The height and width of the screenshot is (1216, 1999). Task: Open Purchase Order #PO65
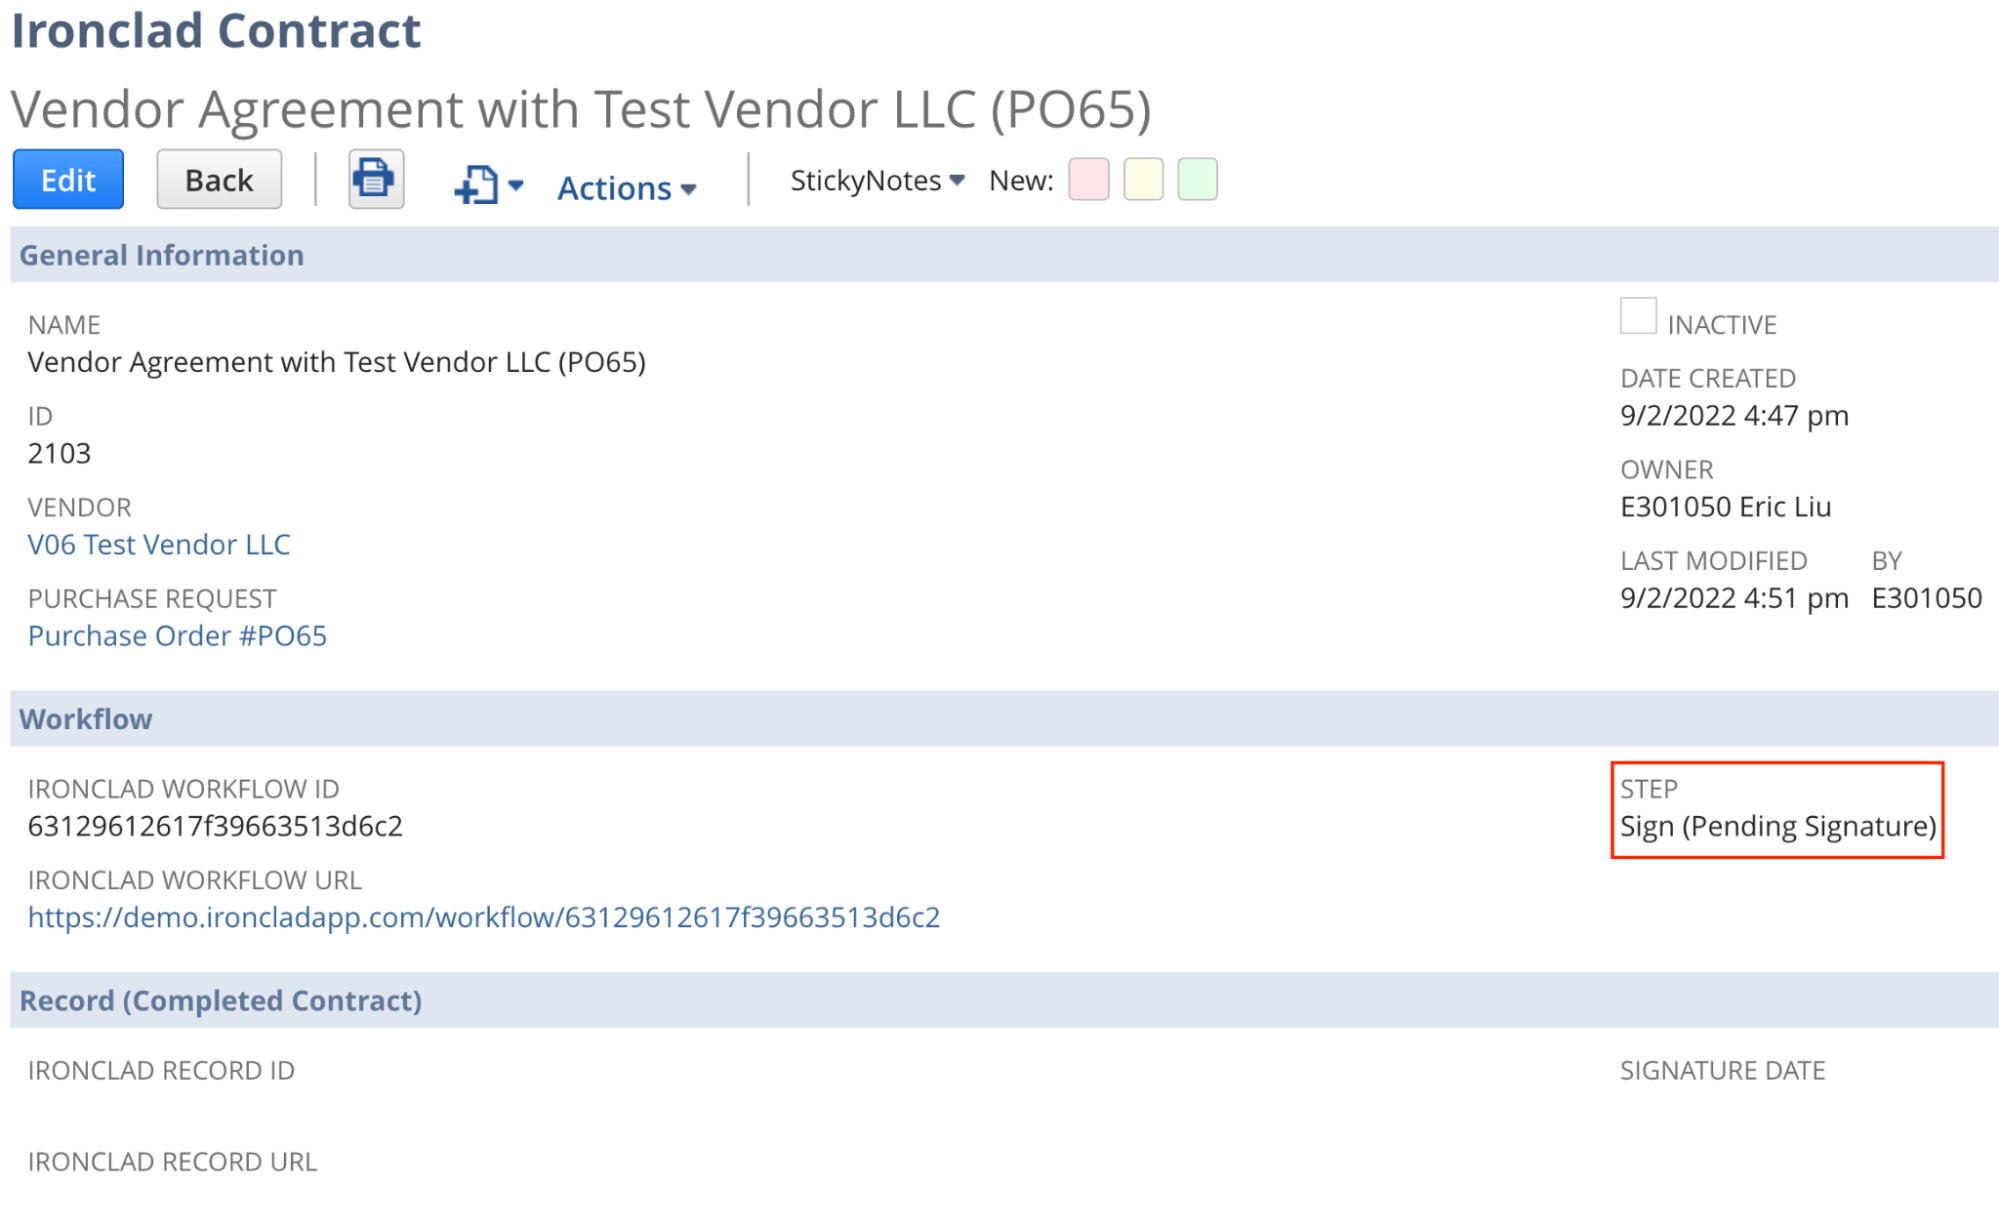tap(176, 635)
